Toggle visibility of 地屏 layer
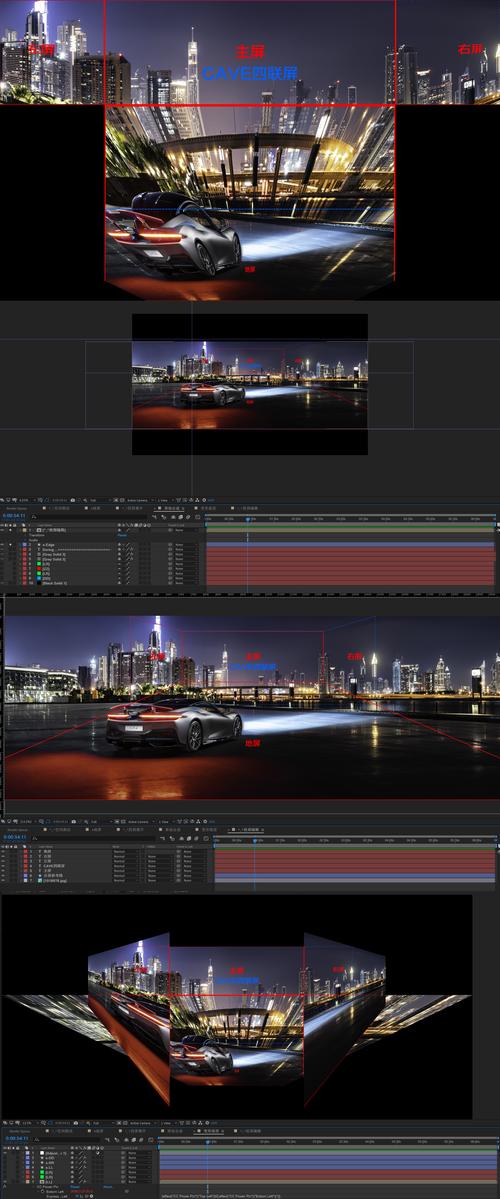 (x=3, y=851)
